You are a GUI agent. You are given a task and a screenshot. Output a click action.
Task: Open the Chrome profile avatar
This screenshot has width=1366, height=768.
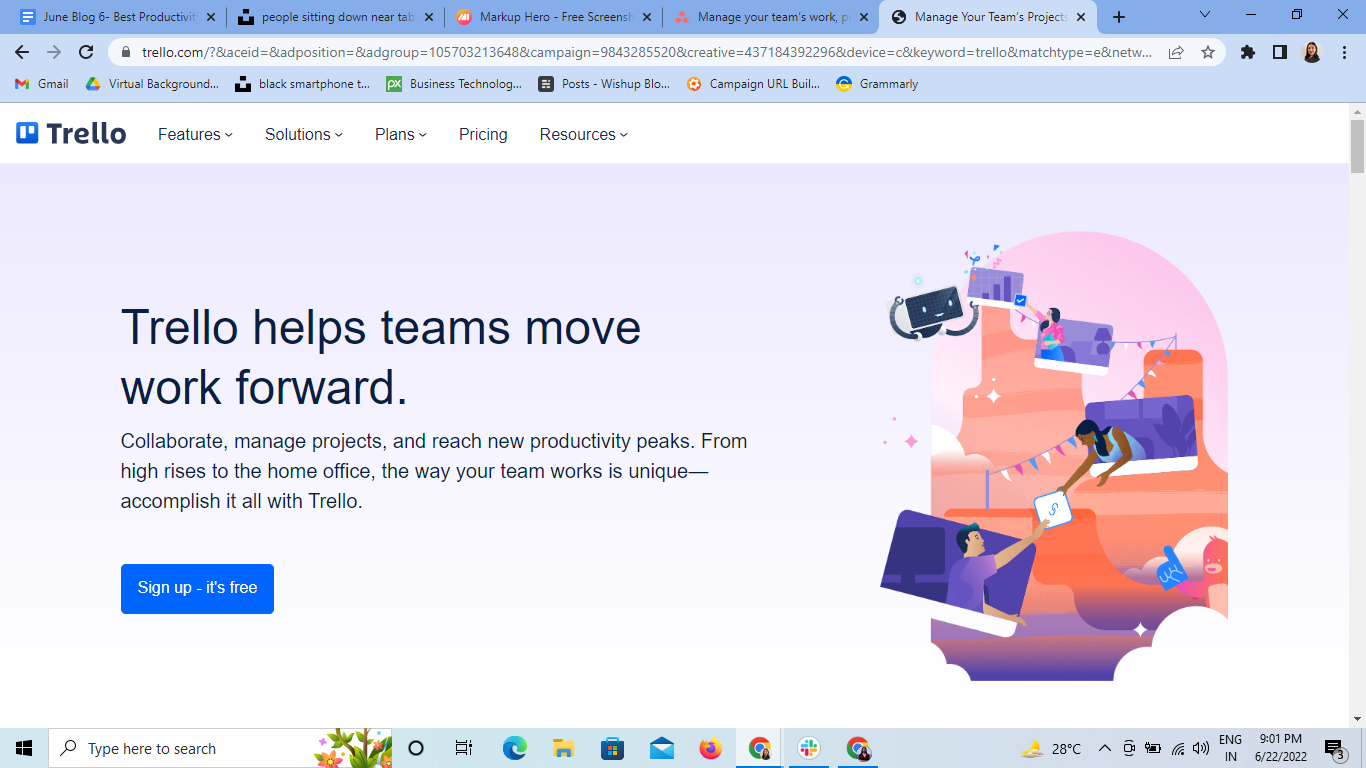pyautogui.click(x=1312, y=52)
